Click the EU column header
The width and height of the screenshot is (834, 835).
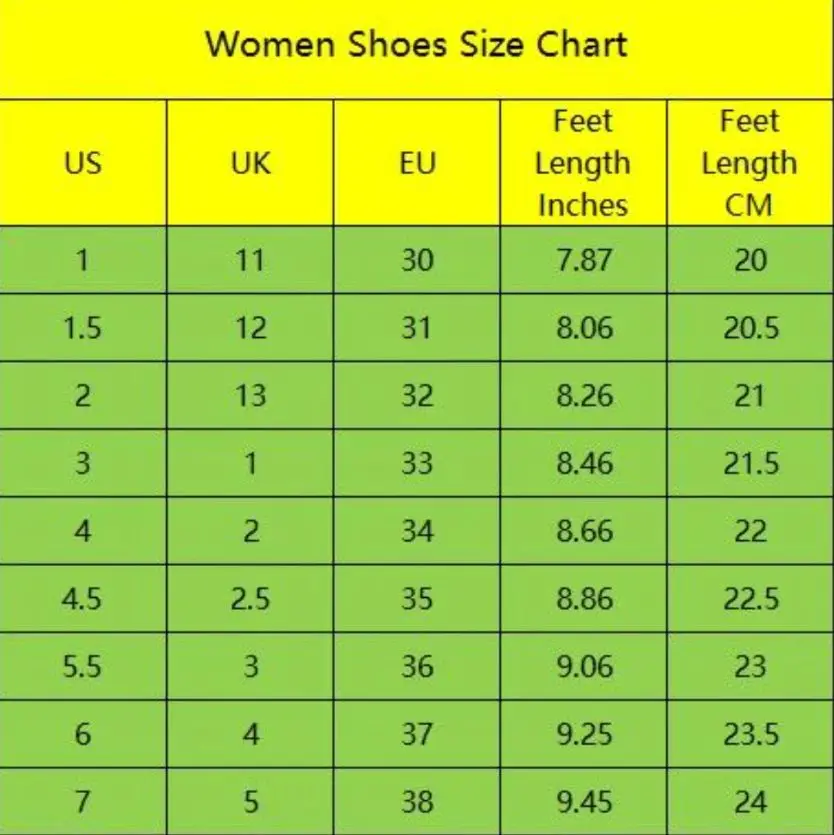coord(417,163)
